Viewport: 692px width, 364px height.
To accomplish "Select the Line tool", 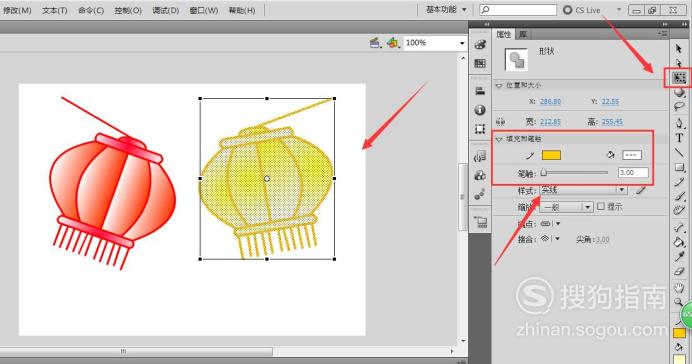I will point(679,153).
